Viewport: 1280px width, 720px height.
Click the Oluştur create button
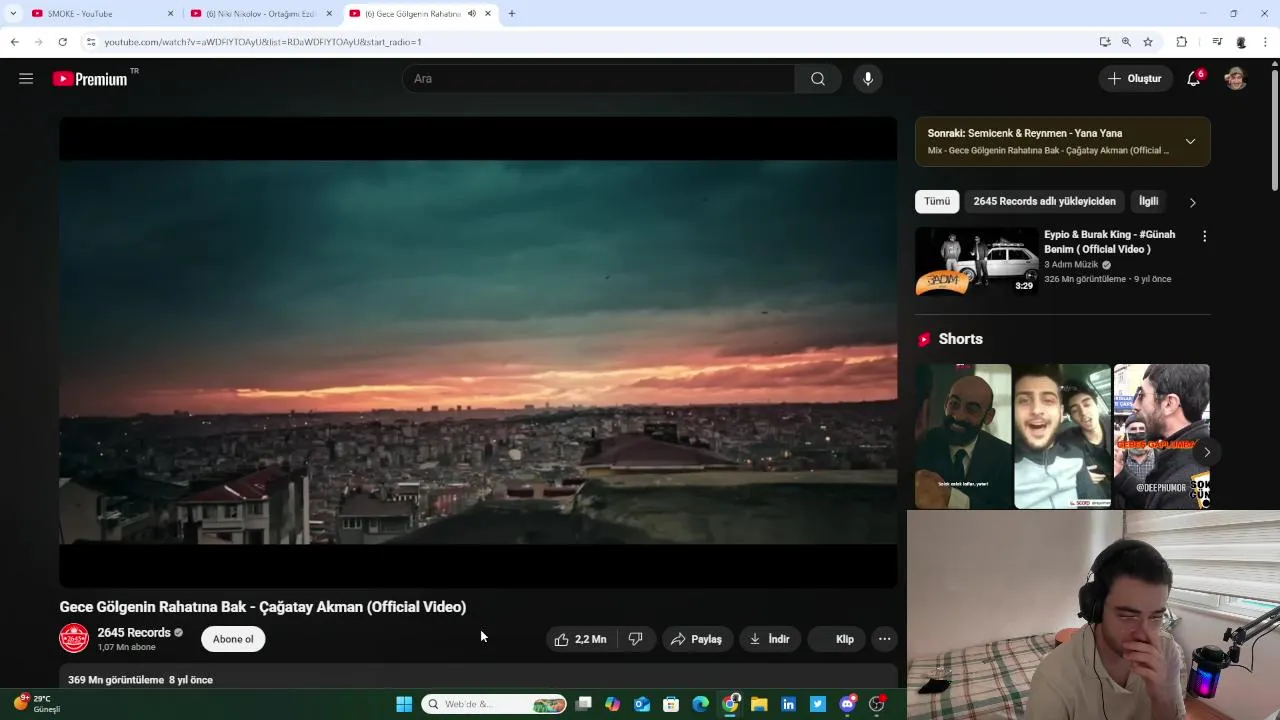[x=1135, y=79]
